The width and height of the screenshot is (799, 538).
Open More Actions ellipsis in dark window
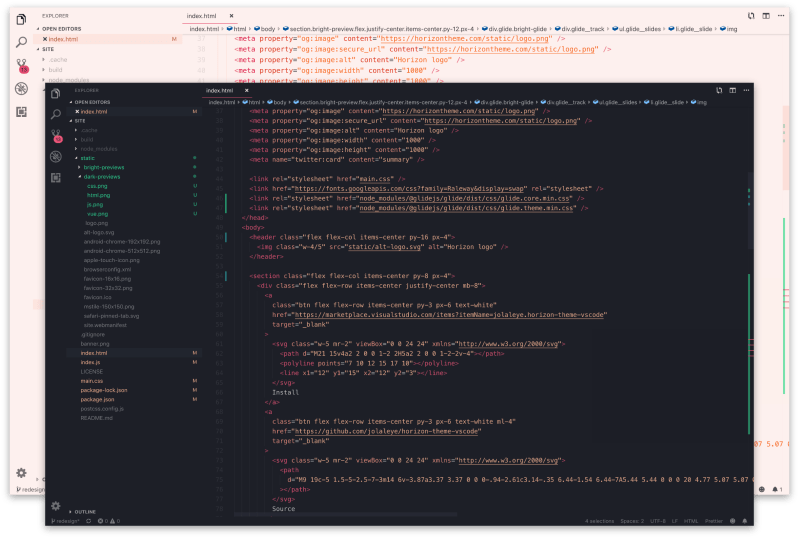pos(746,90)
